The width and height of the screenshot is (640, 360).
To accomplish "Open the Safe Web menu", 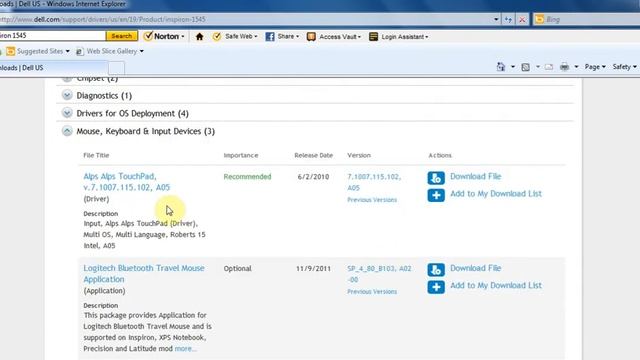I will pos(241,37).
